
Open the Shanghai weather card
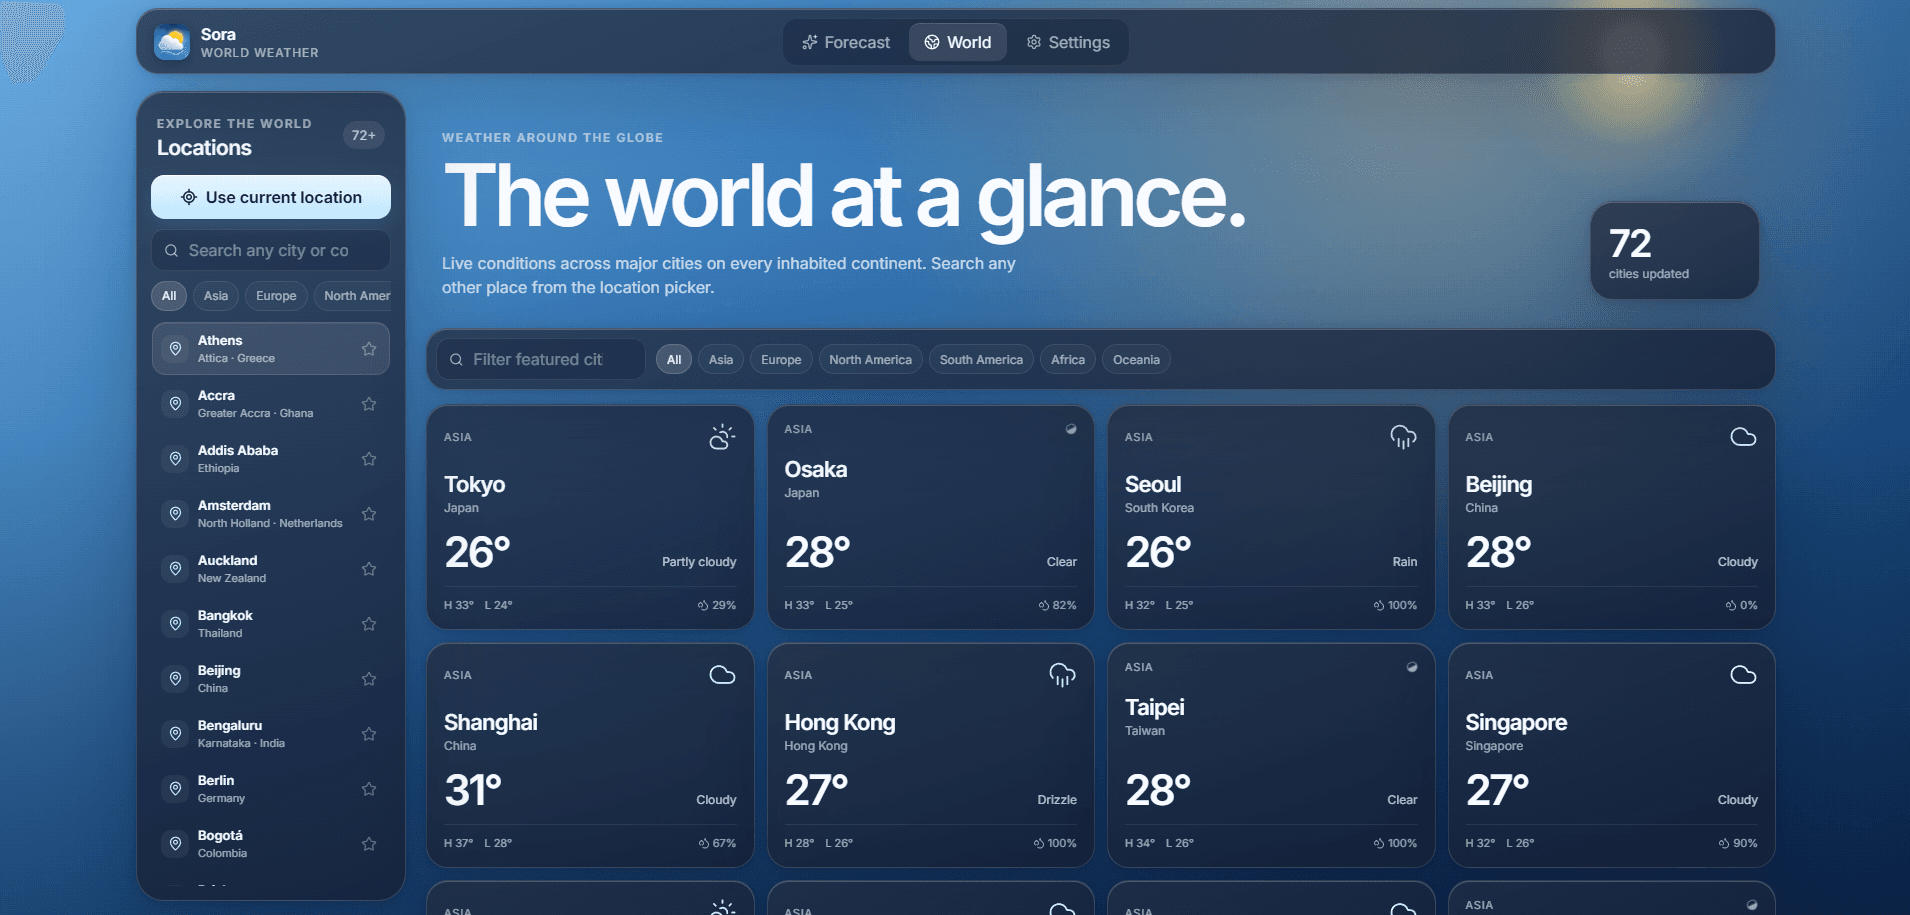pyautogui.click(x=590, y=755)
